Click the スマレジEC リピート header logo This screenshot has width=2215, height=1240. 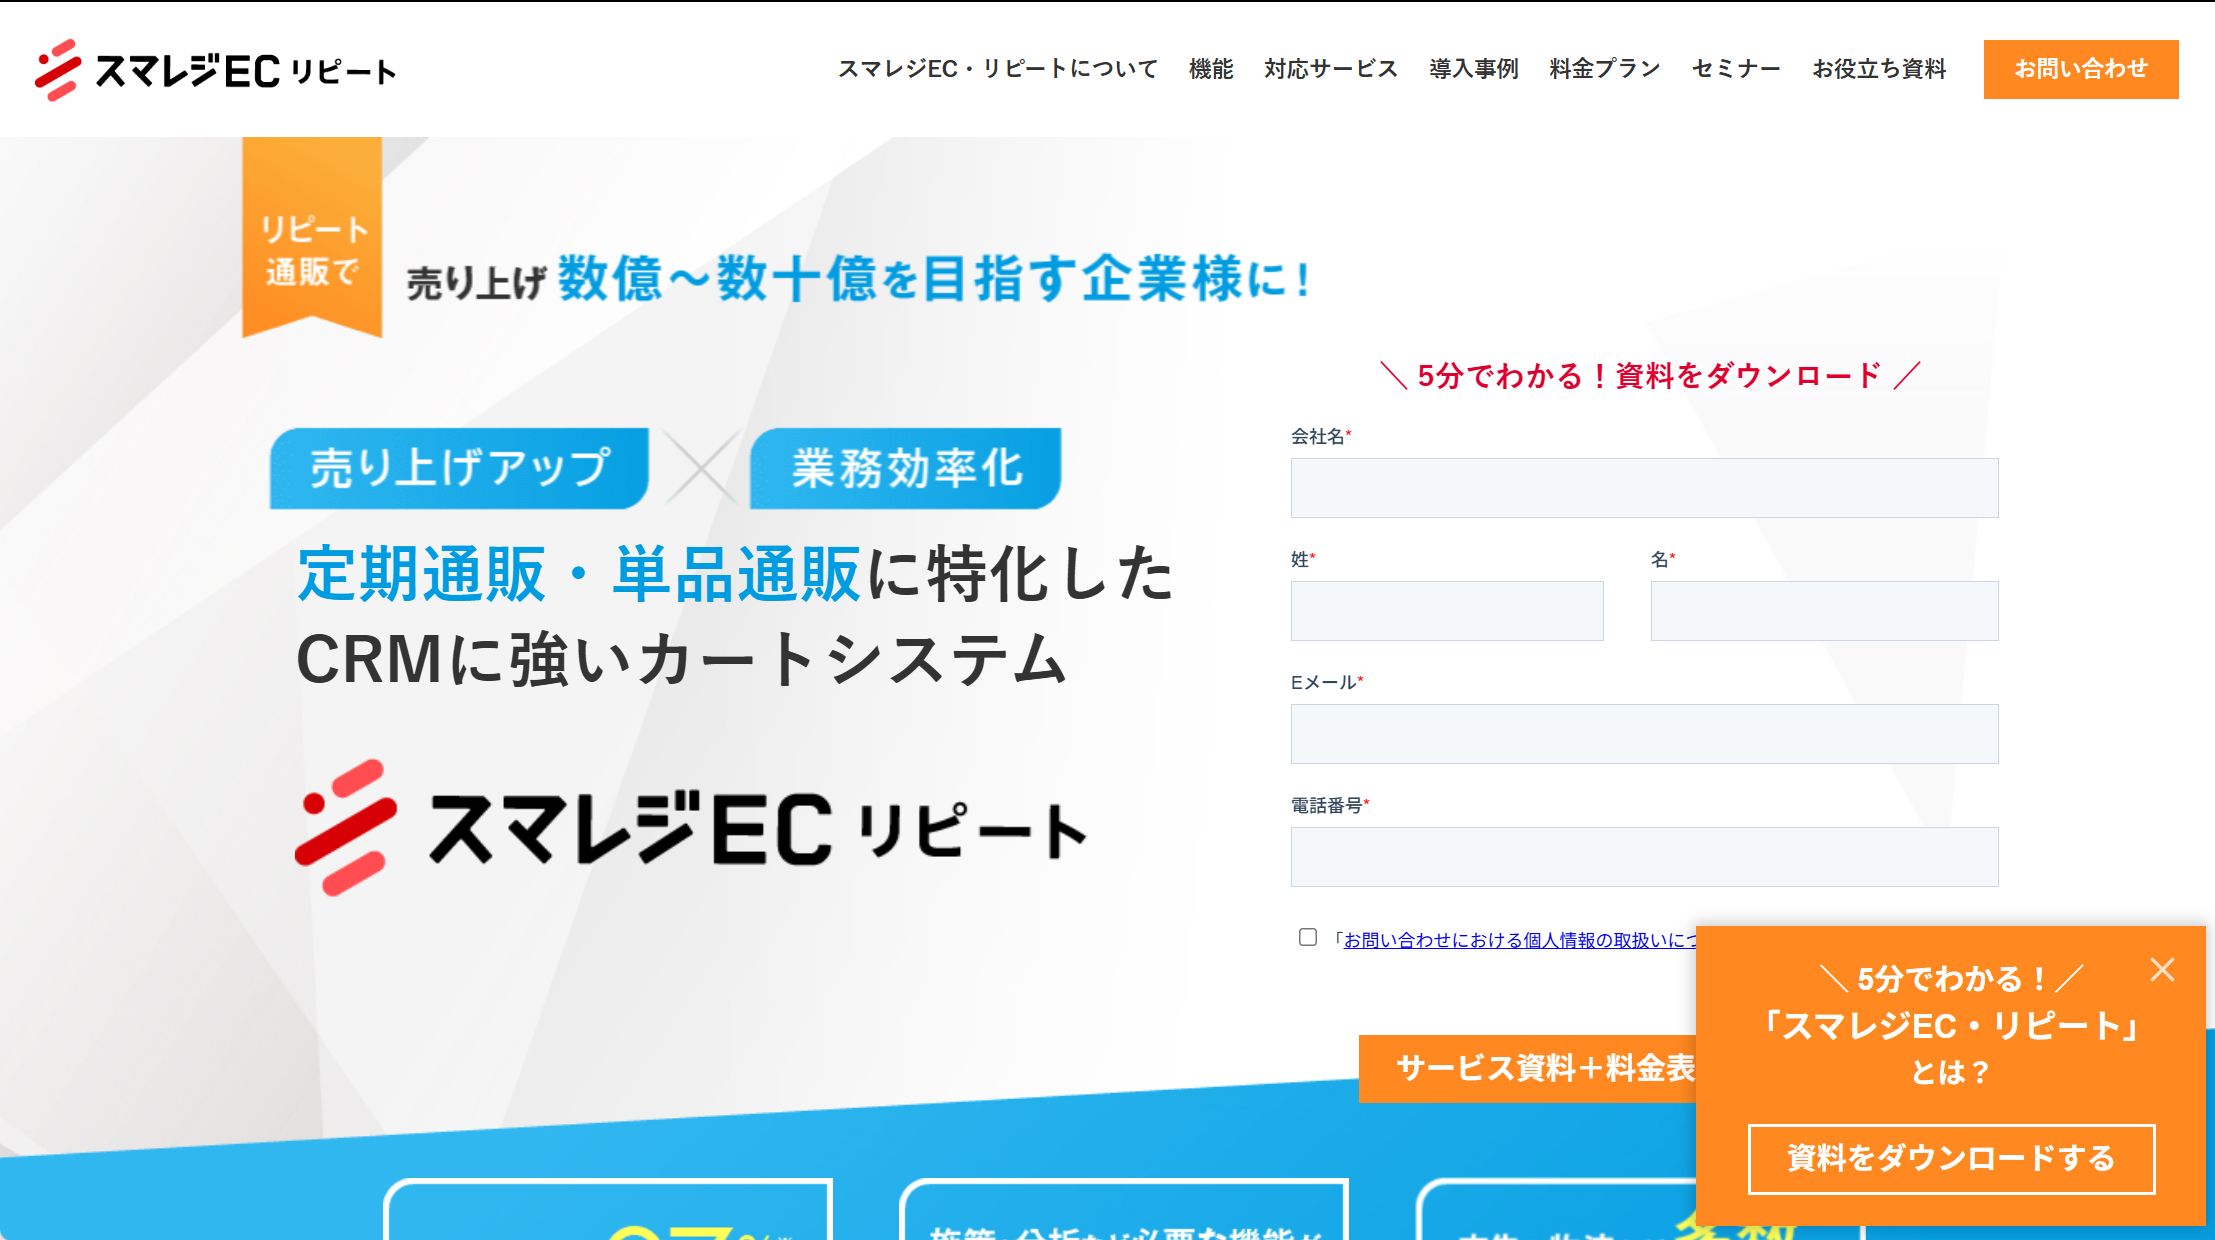[x=215, y=70]
